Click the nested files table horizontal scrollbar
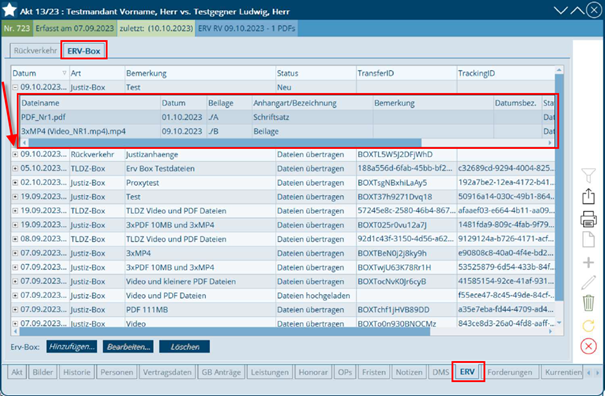 225,143
